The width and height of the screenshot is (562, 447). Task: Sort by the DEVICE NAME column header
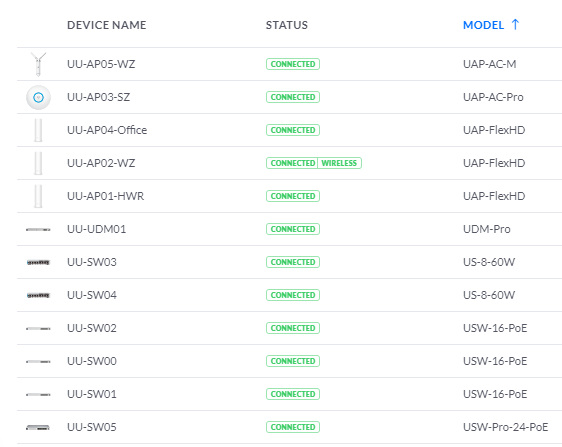pyautogui.click(x=107, y=25)
